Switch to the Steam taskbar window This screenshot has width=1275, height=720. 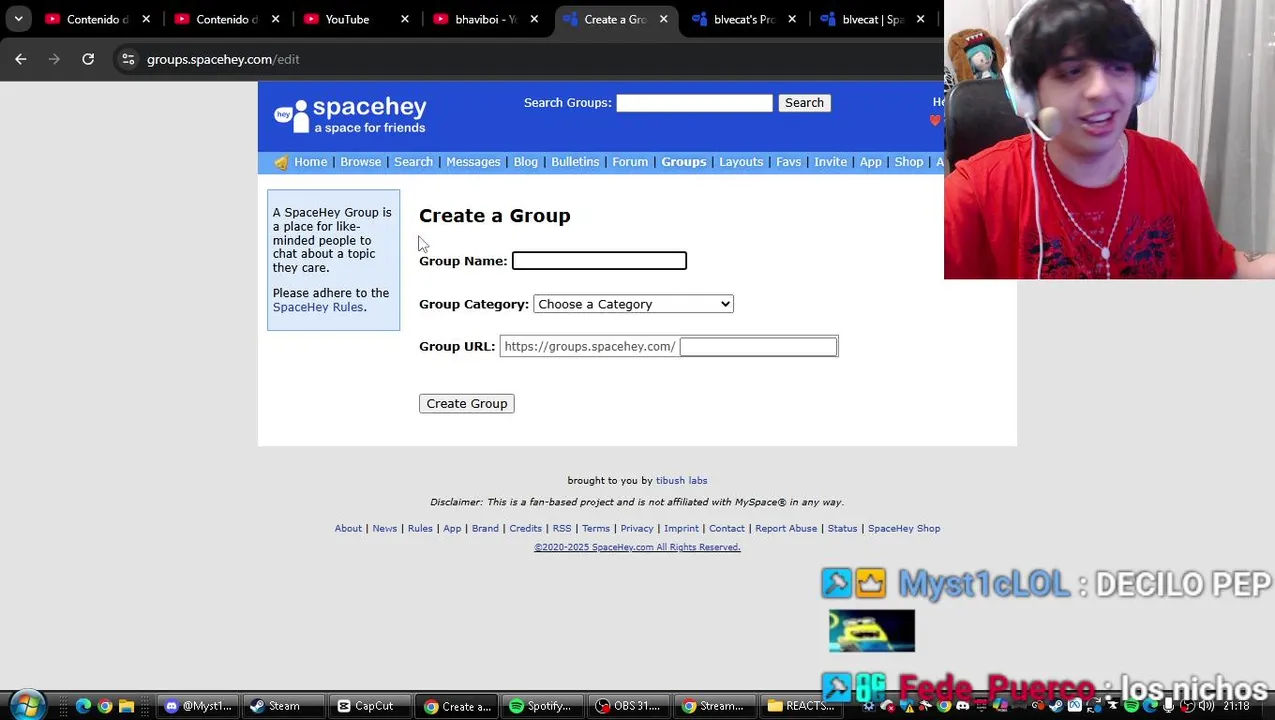point(284,706)
